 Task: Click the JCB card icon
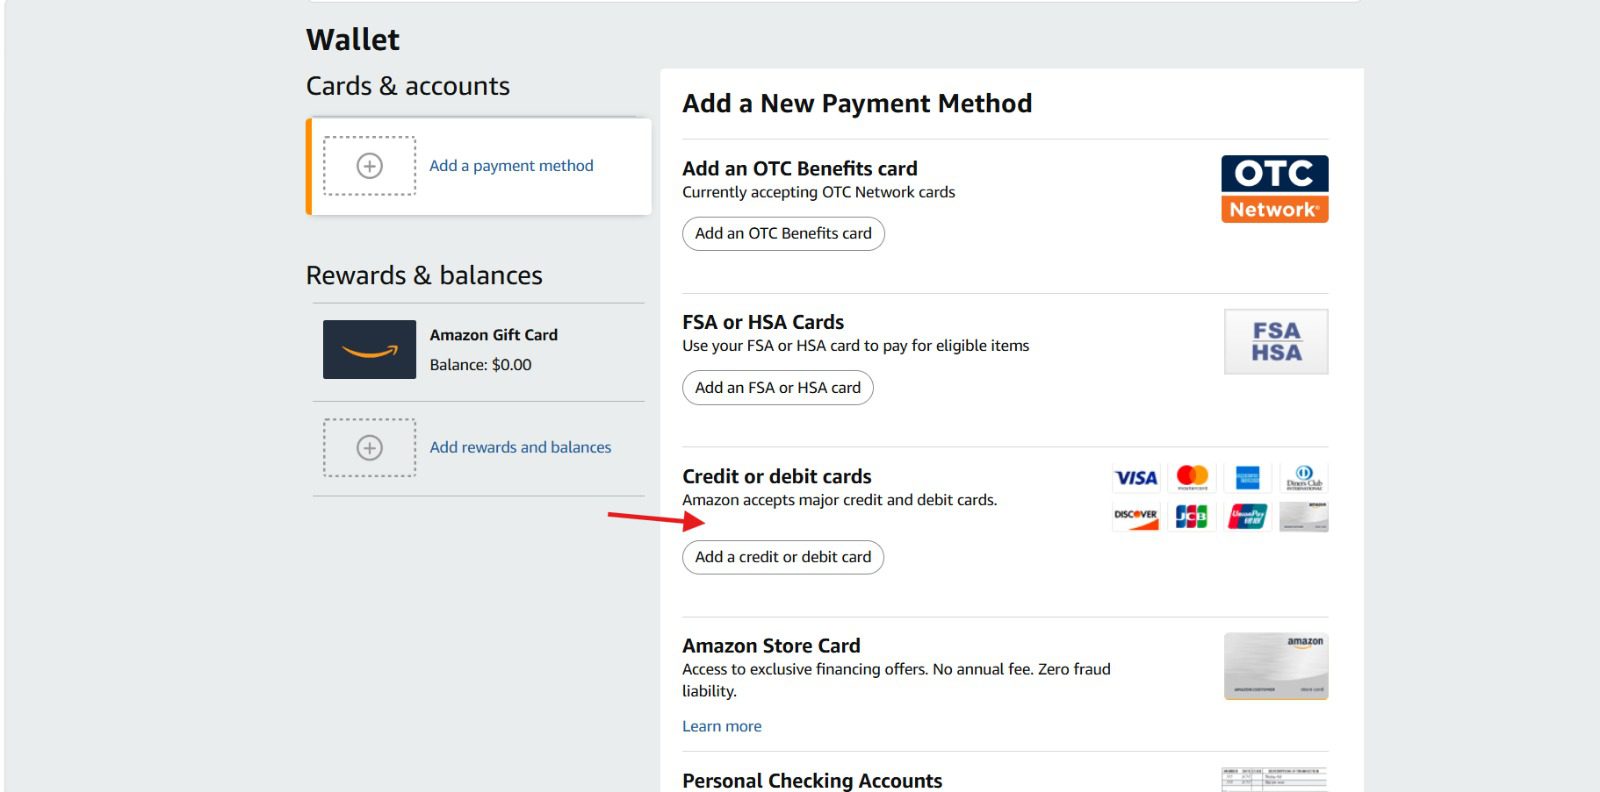[x=1191, y=516]
